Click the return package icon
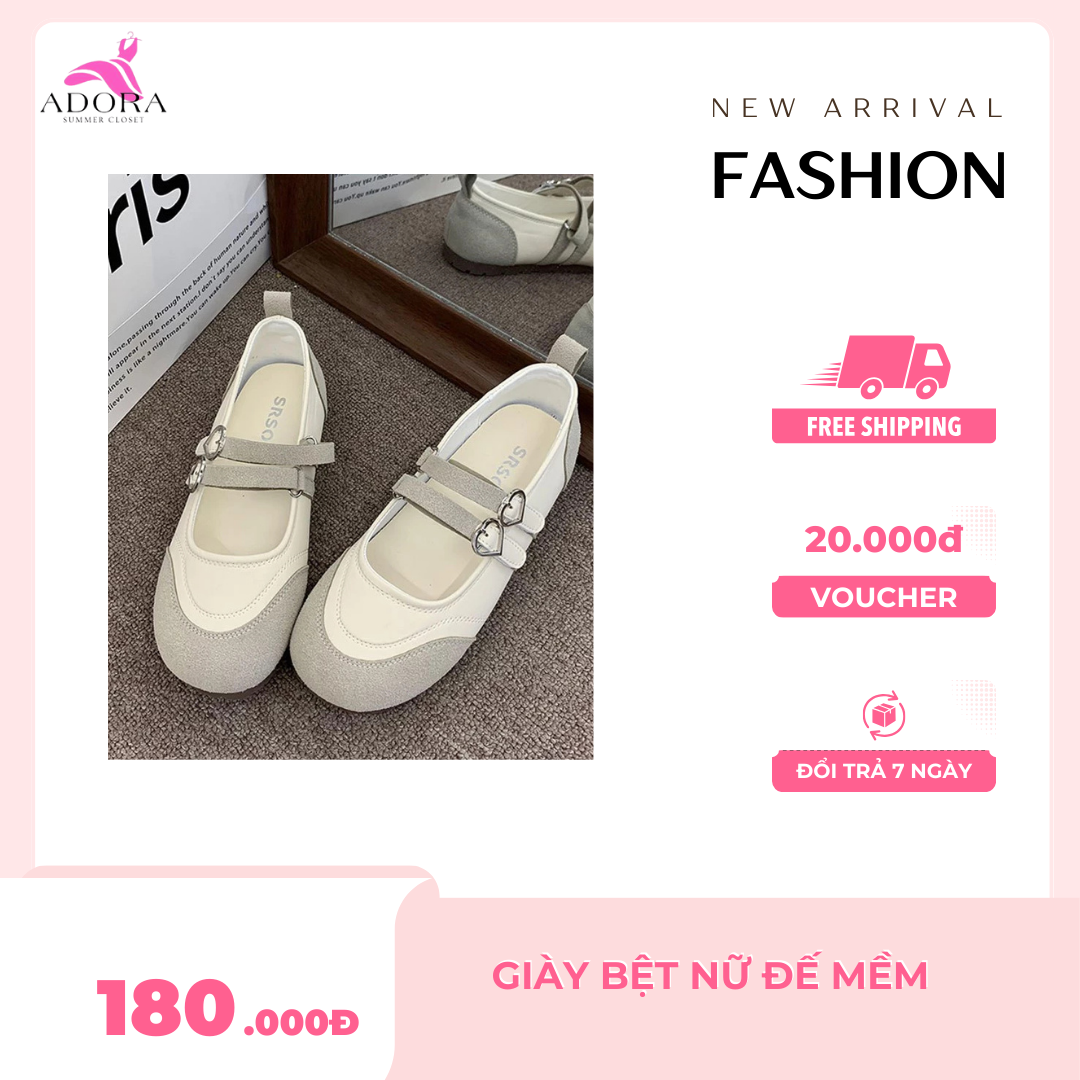Viewport: 1080px width, 1080px height. coord(884,716)
